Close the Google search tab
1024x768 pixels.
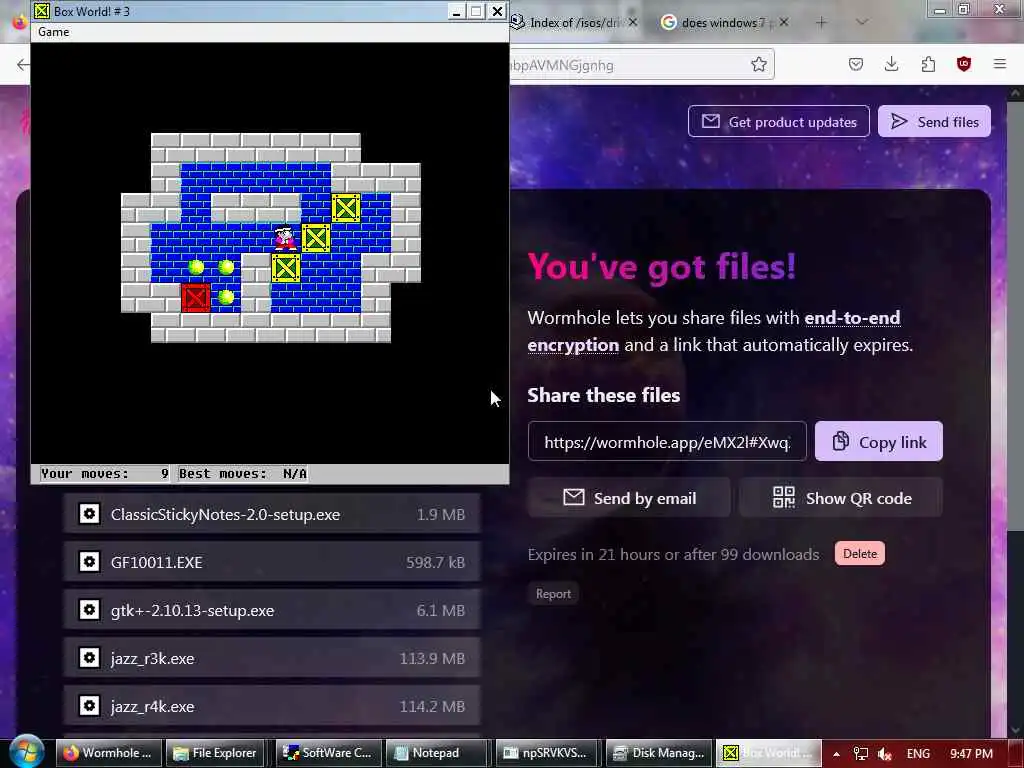pyautogui.click(x=784, y=22)
